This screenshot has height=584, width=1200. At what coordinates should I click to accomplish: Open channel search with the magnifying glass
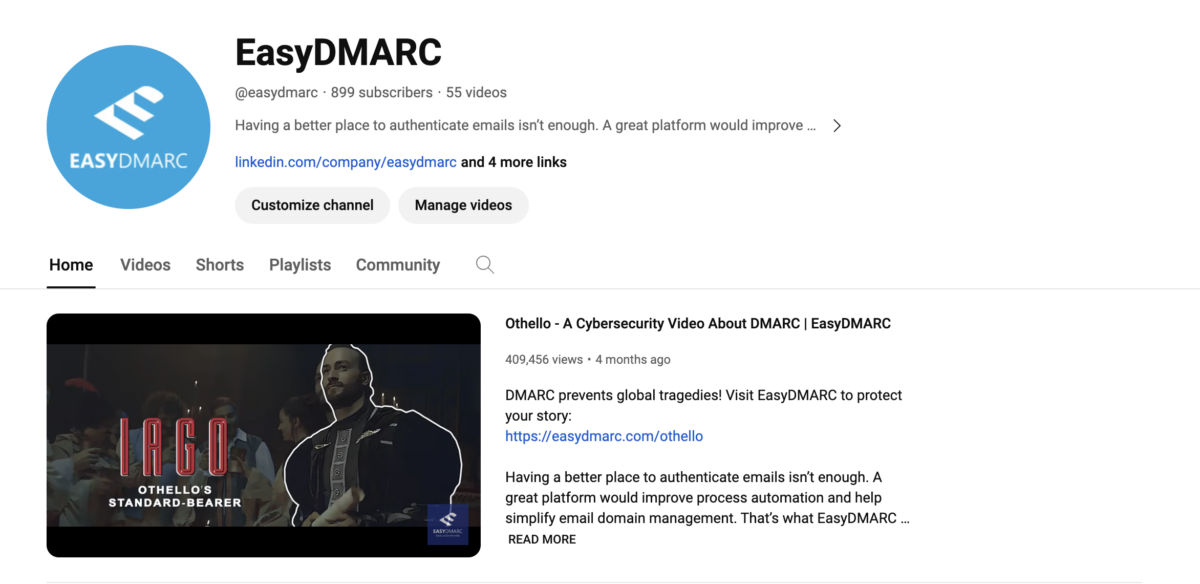pyautogui.click(x=484, y=264)
